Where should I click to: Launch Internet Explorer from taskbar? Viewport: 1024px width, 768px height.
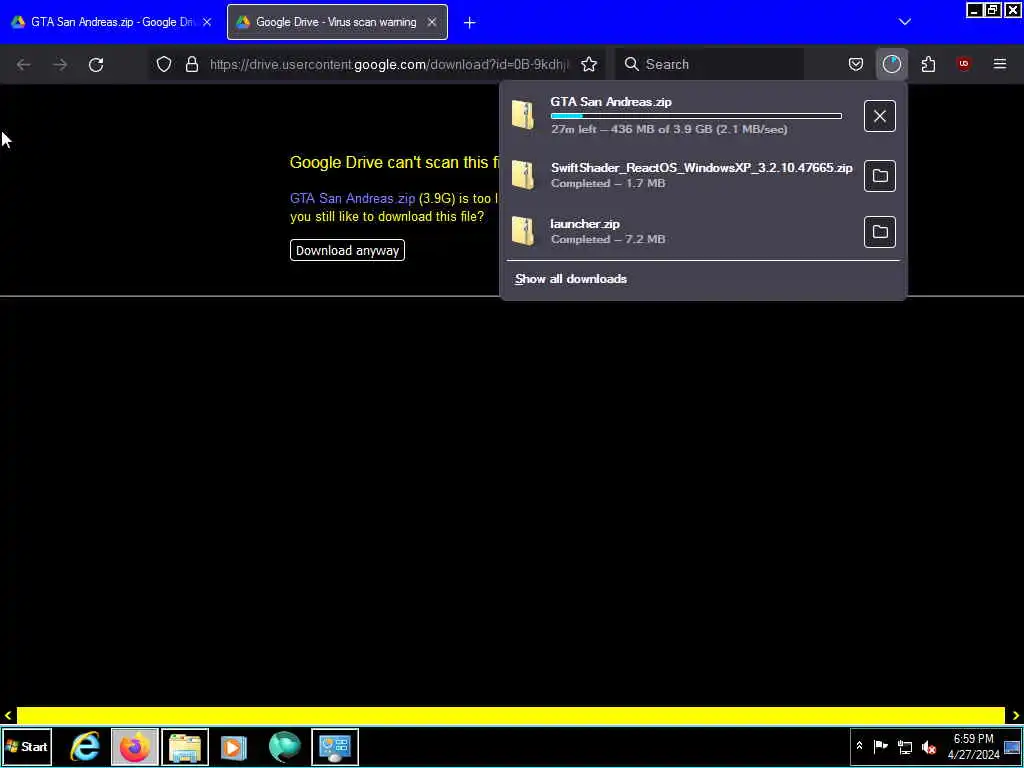[85, 747]
